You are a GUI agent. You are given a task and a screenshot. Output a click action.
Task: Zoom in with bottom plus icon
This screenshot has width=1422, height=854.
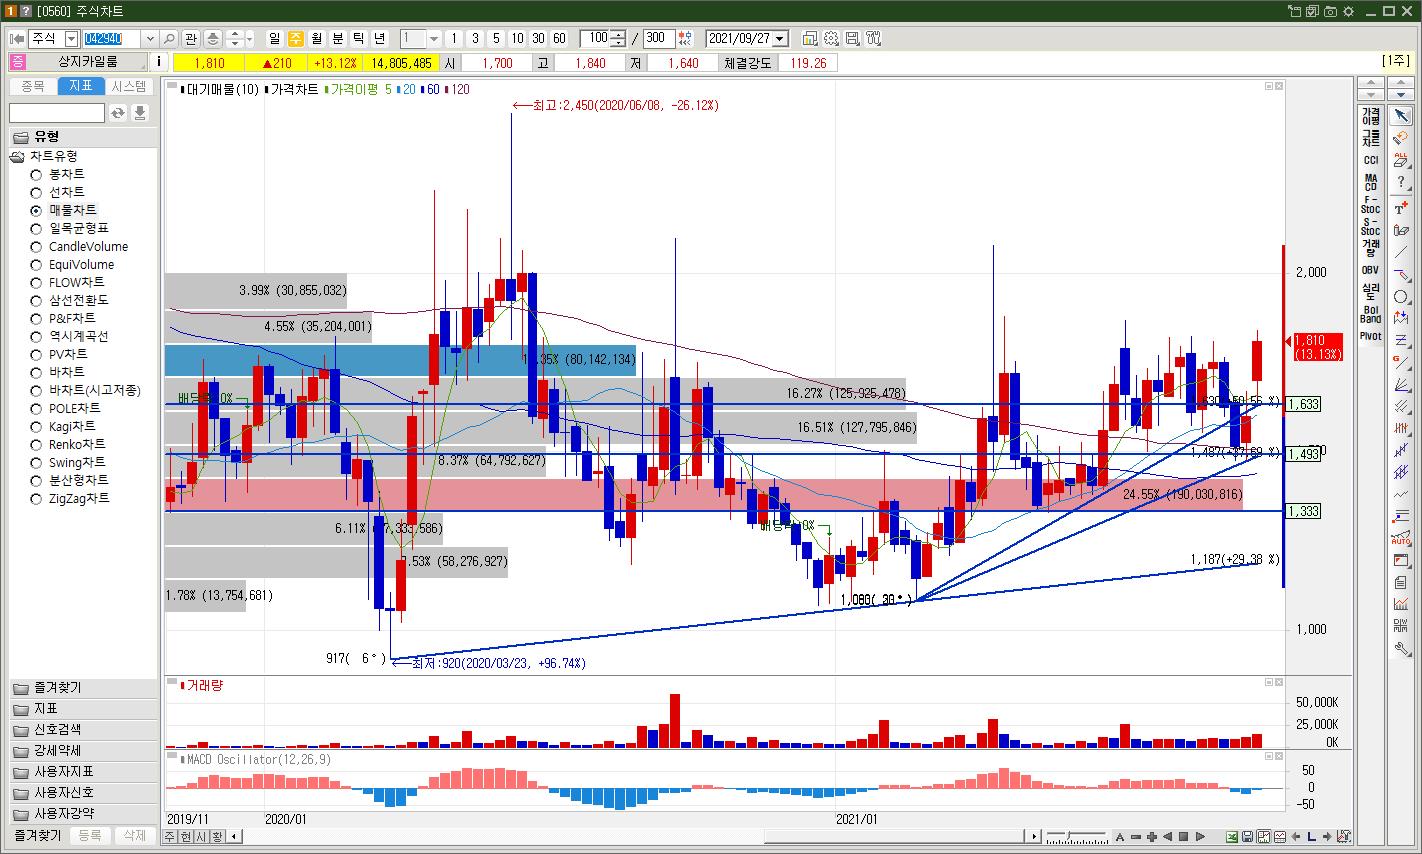[x=1152, y=837]
